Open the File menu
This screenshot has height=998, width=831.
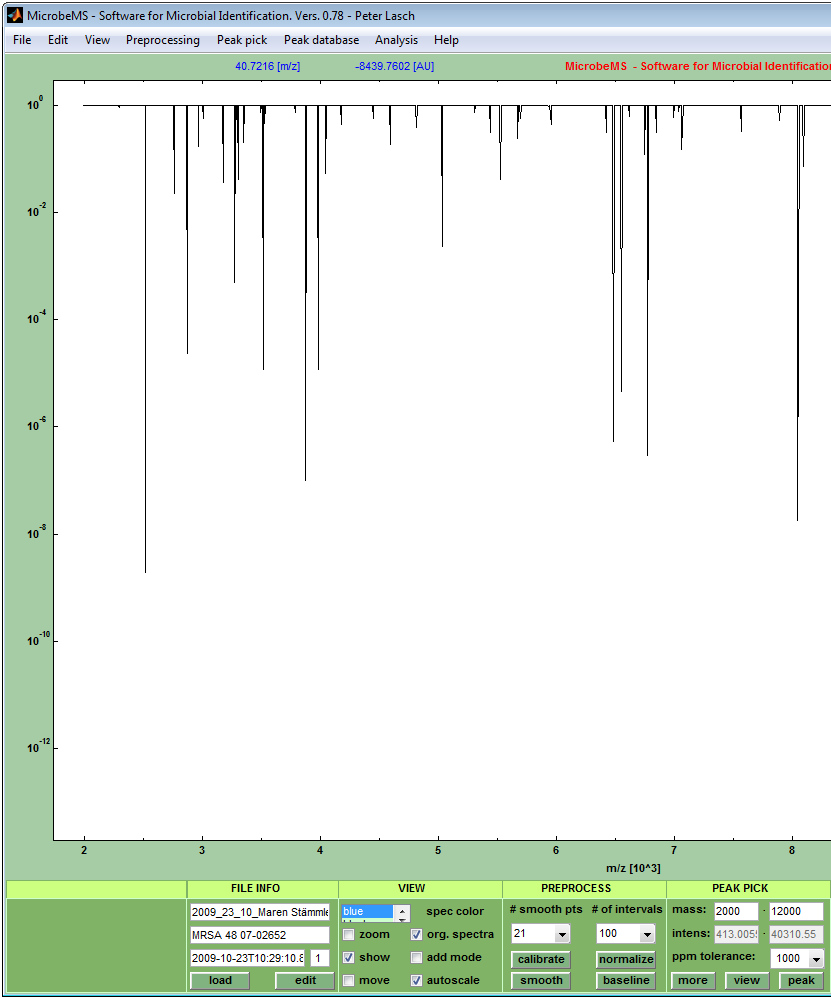pyautogui.click(x=22, y=40)
